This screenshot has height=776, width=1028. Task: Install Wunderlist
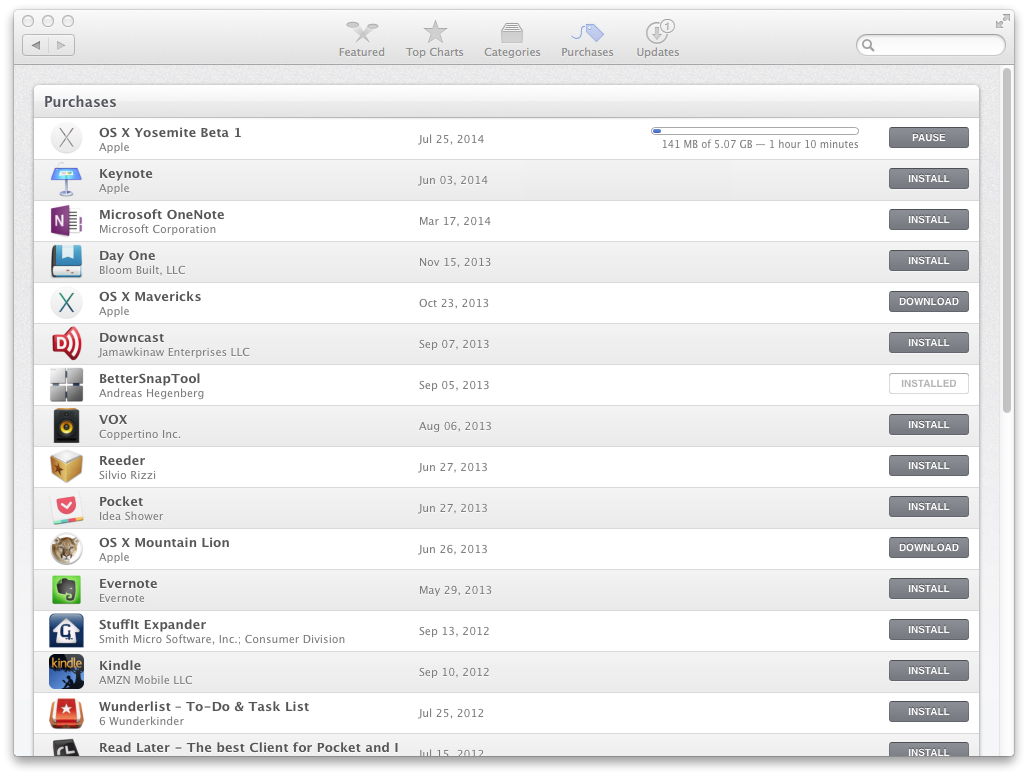click(928, 712)
